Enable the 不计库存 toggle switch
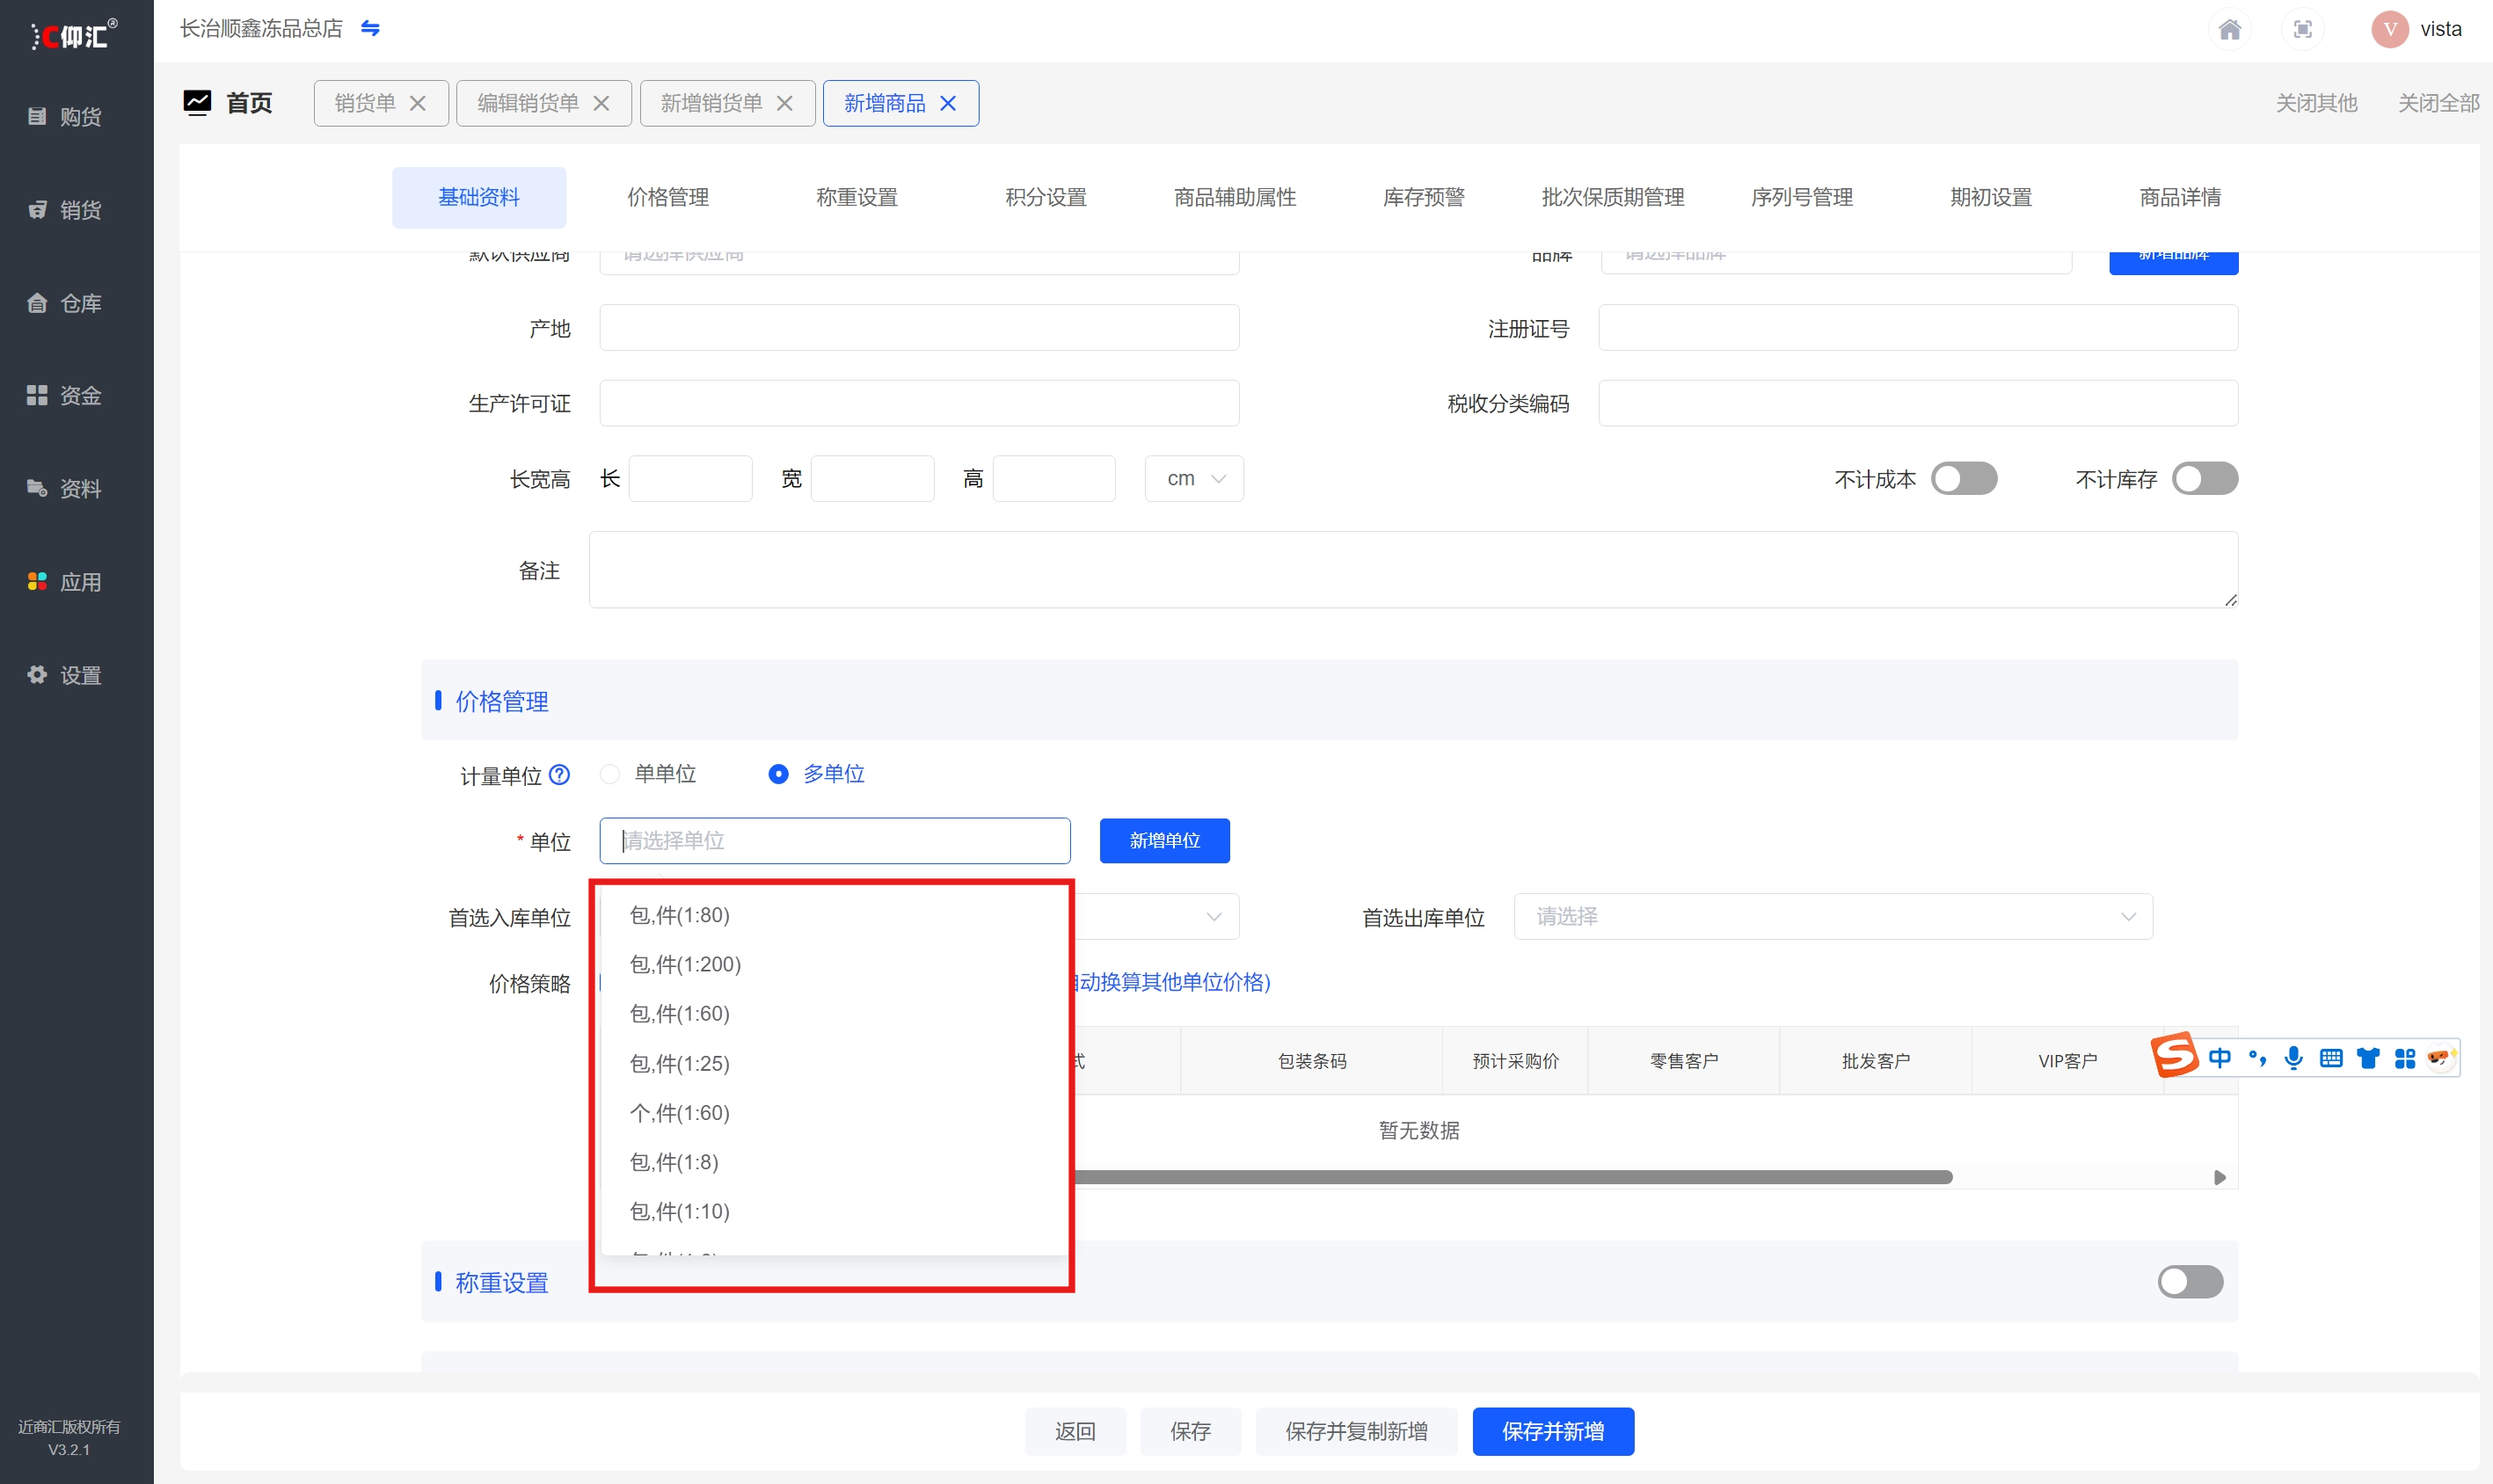 tap(2204, 479)
